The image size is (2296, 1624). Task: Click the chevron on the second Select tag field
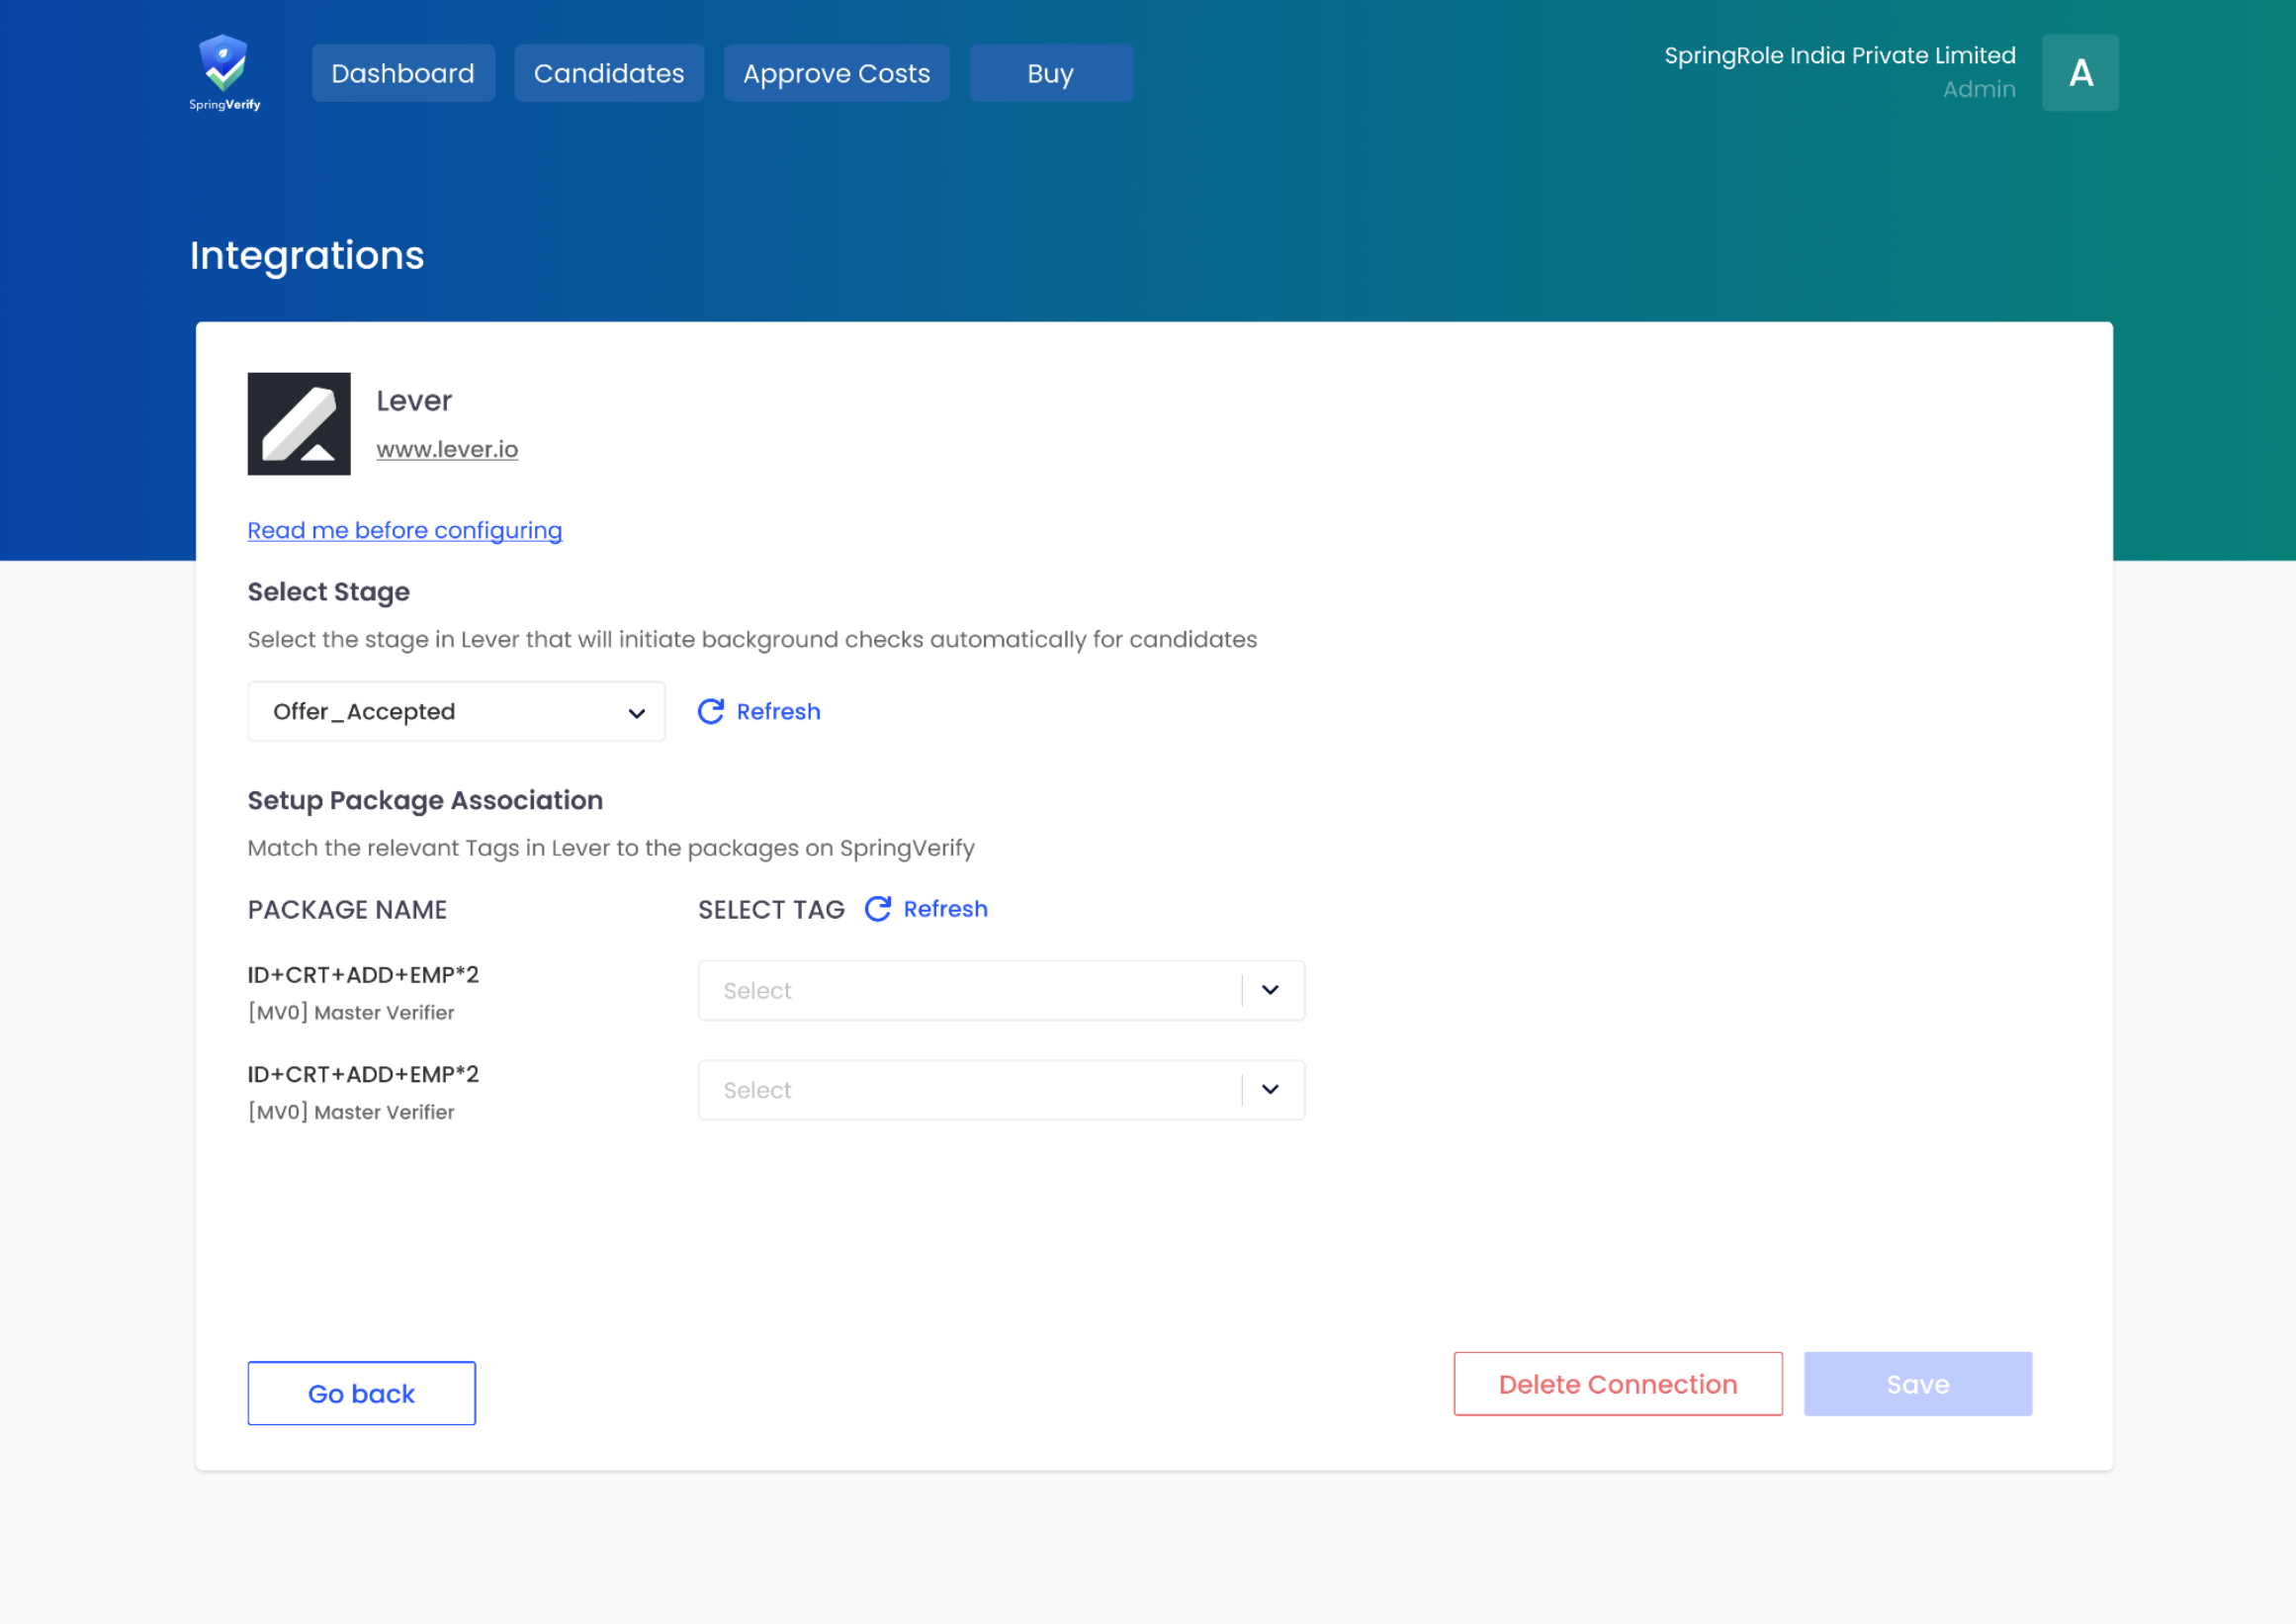(x=1270, y=1089)
